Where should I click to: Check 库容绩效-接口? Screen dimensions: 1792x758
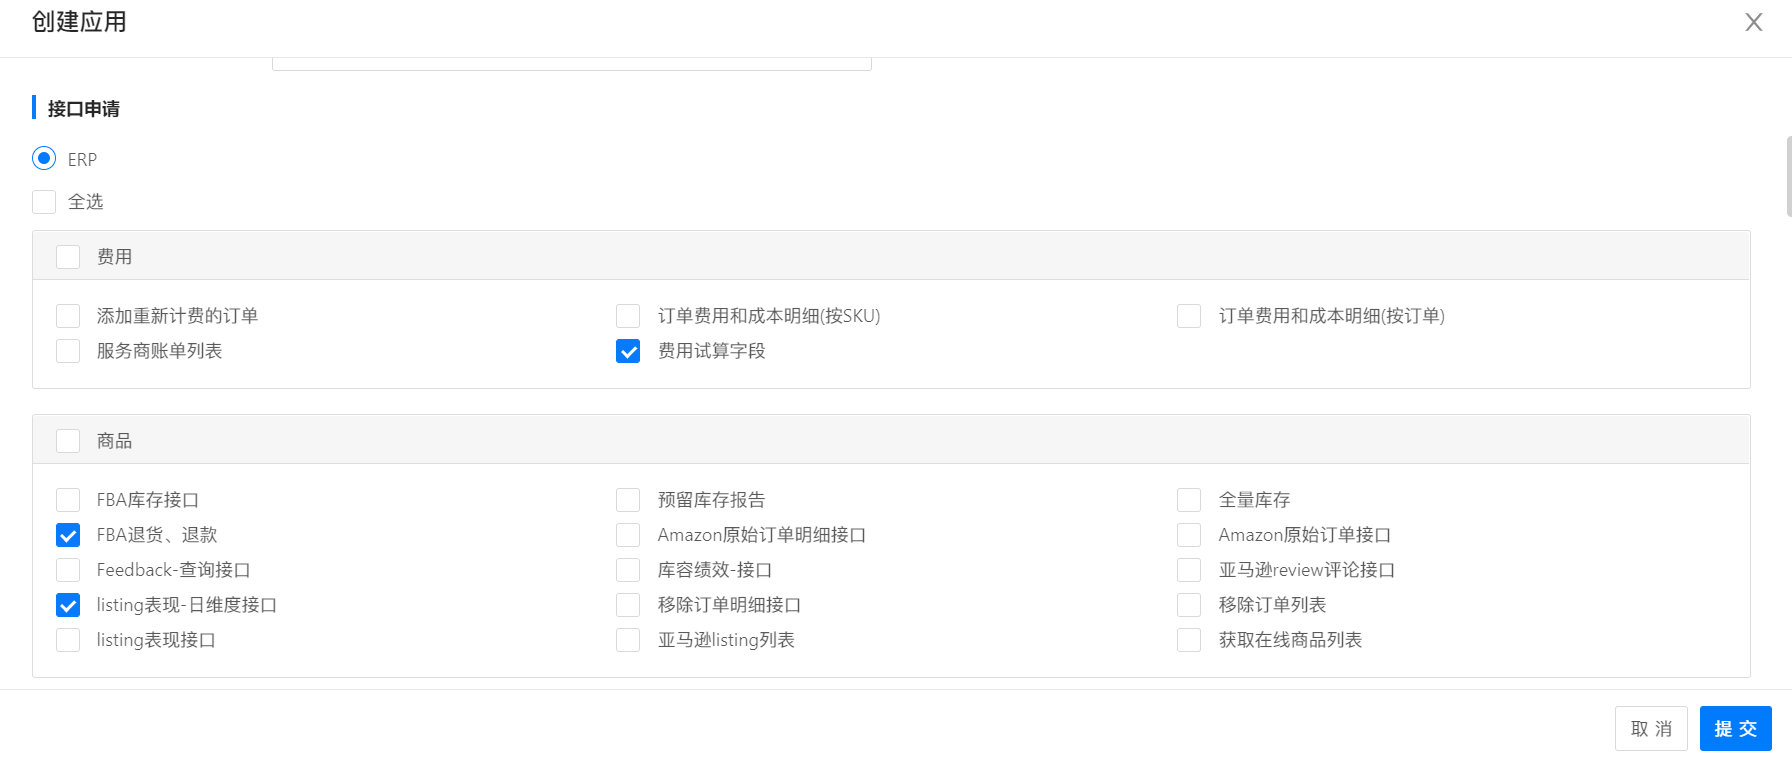click(628, 570)
